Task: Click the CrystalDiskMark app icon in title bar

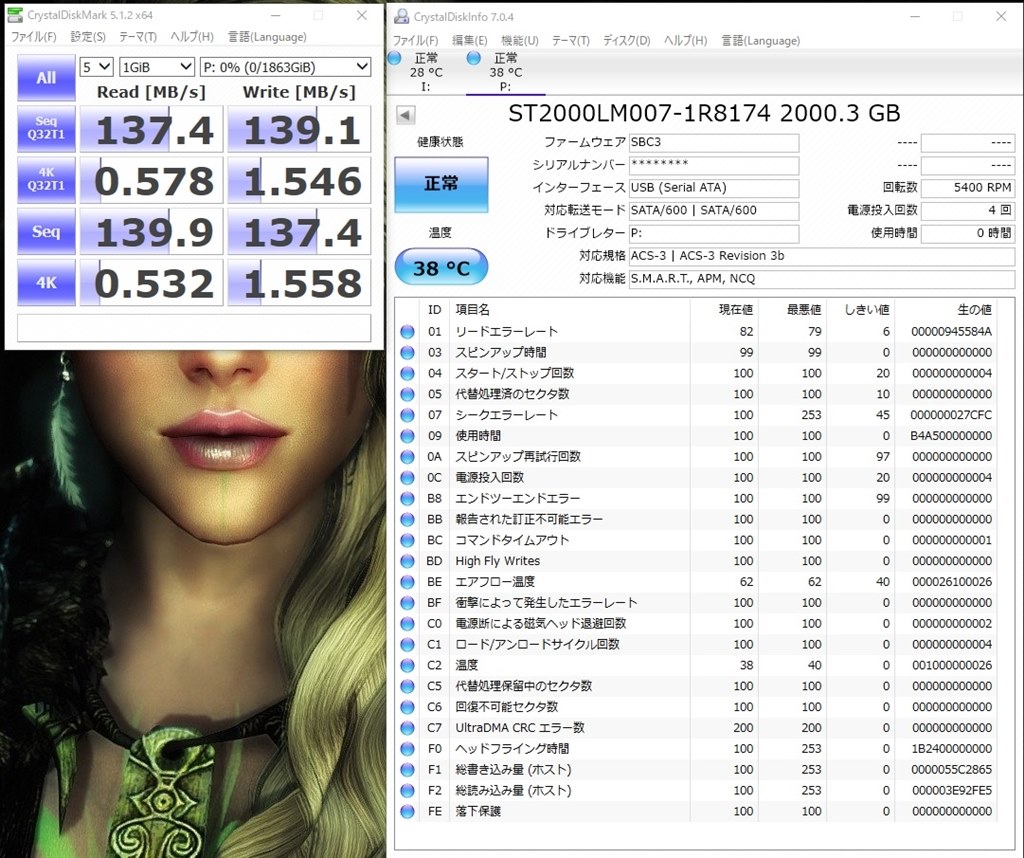Action: coord(15,14)
